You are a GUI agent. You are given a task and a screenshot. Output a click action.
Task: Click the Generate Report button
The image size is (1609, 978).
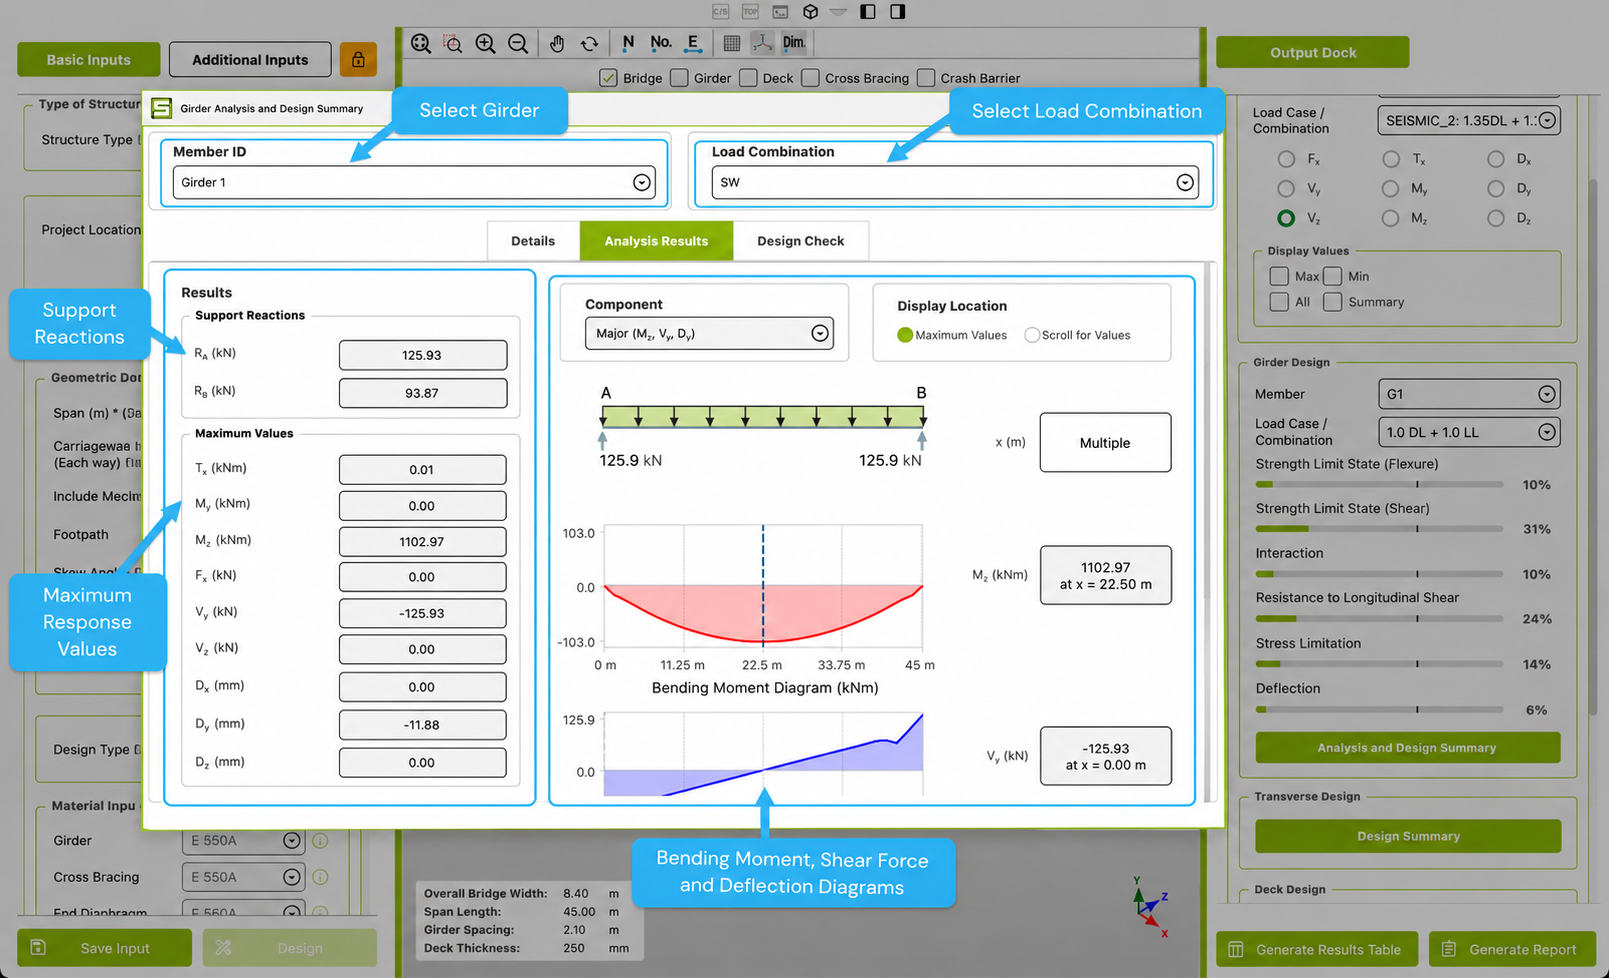click(x=1511, y=949)
